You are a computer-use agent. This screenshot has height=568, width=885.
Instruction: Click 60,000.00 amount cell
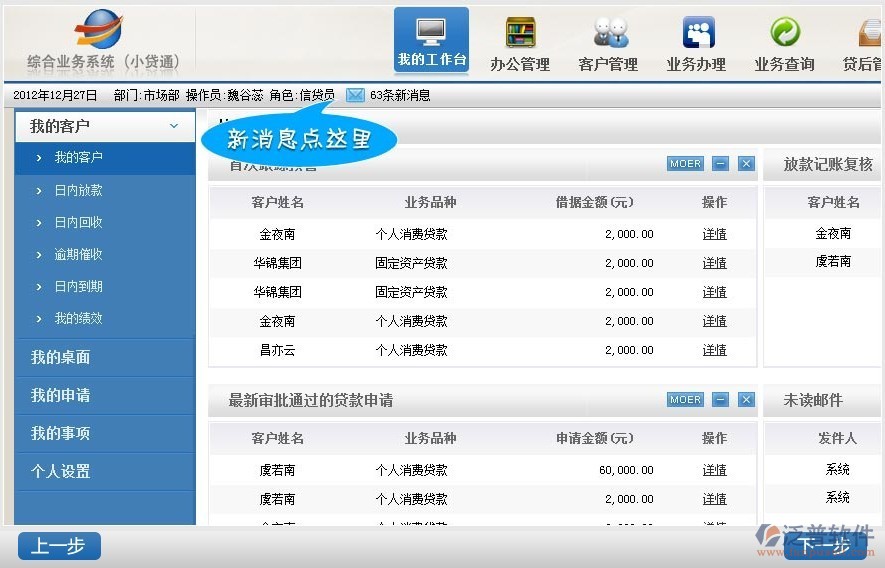626,470
